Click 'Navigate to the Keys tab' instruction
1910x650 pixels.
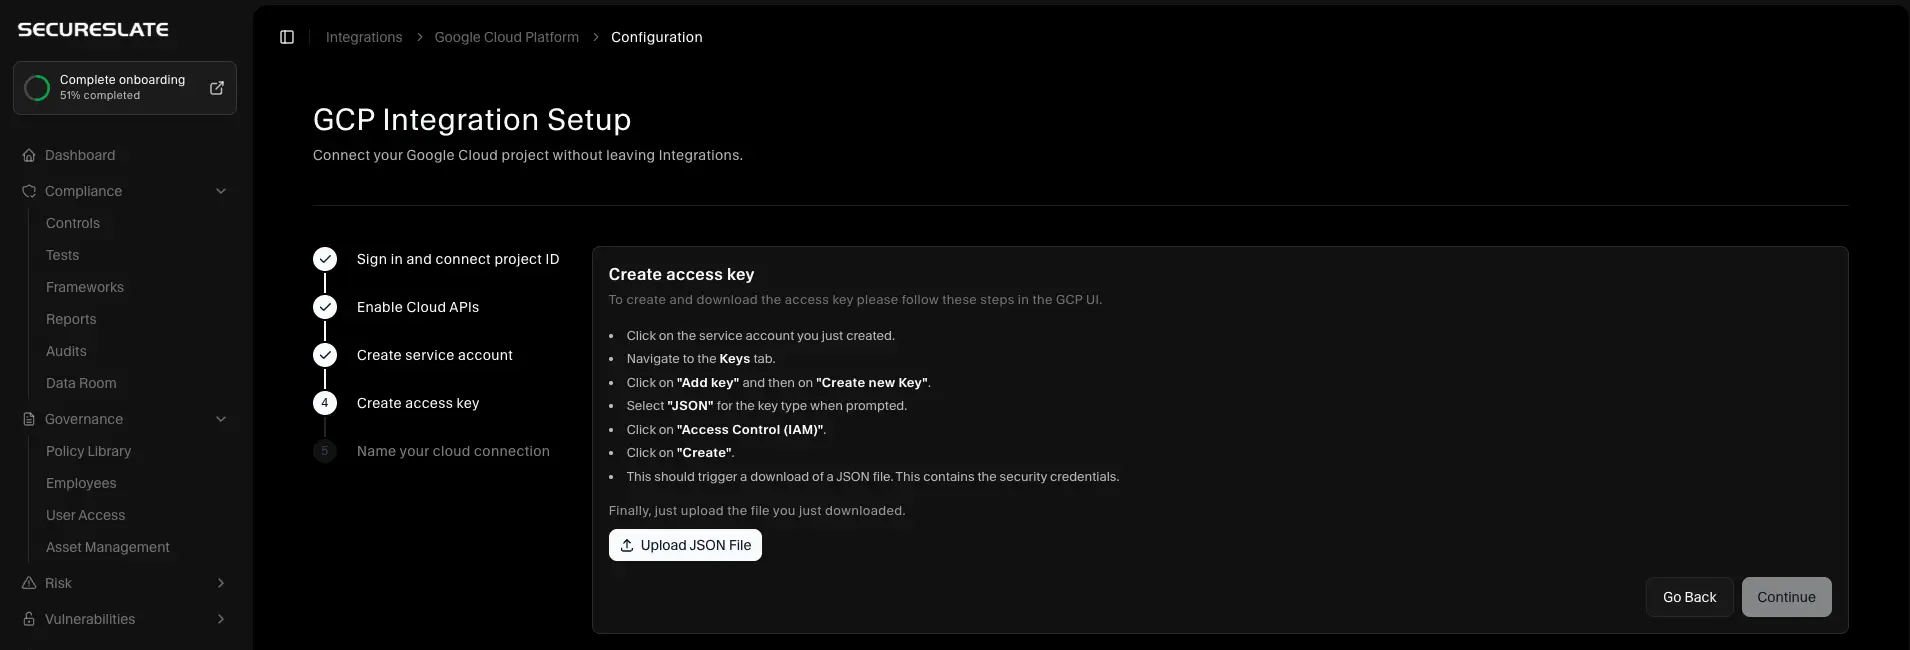(701, 359)
